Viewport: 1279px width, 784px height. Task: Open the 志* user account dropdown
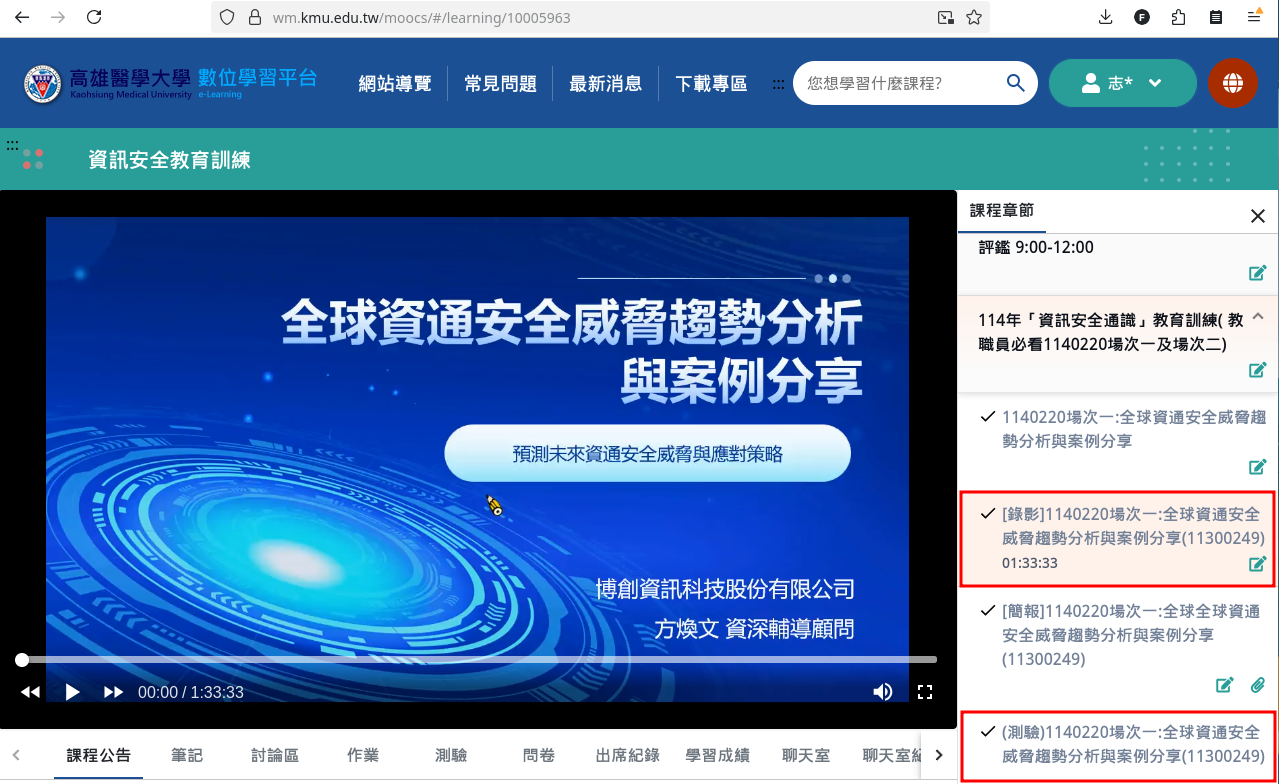tap(1122, 83)
